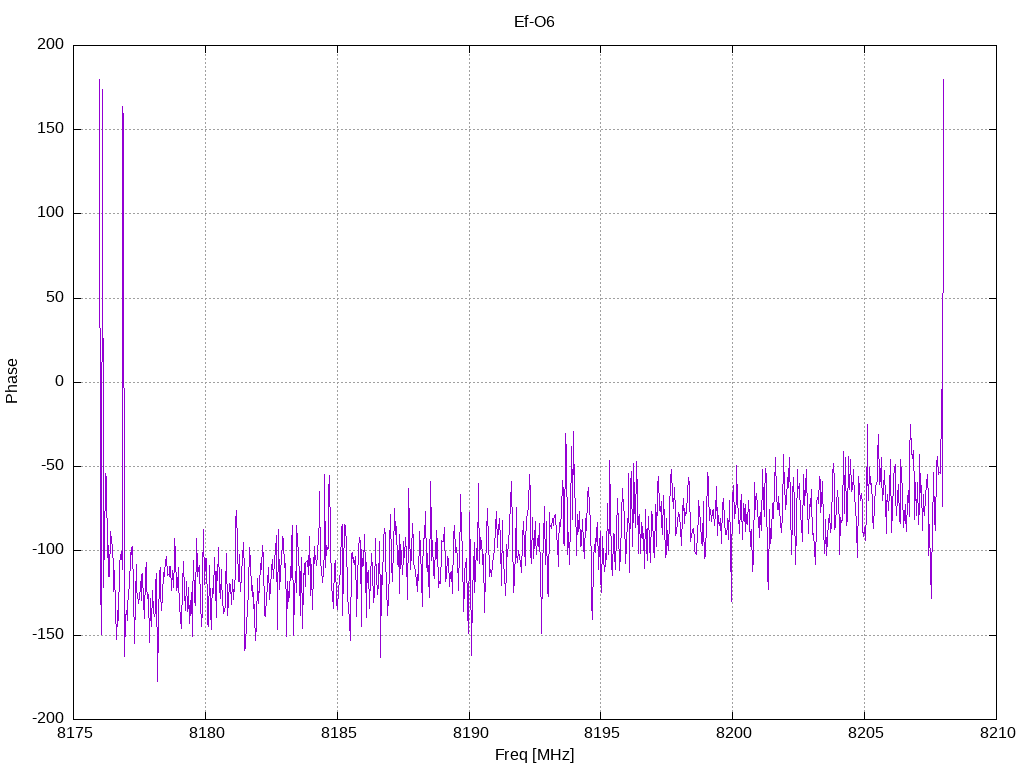Viewport: 1024px width, 768px height.
Task: Click the -150 y-axis tick label
Action: tap(49, 634)
